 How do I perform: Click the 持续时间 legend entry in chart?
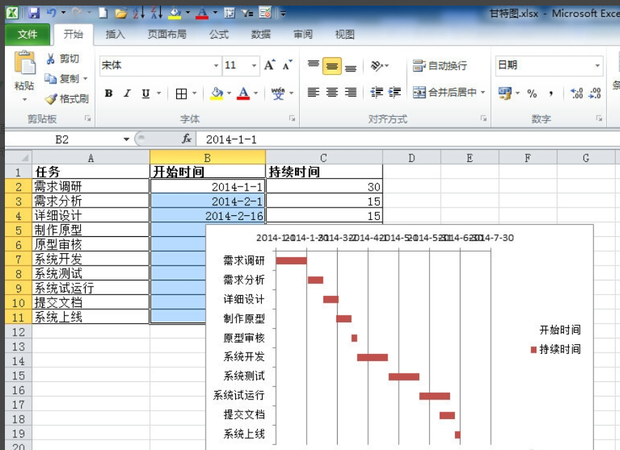556,350
